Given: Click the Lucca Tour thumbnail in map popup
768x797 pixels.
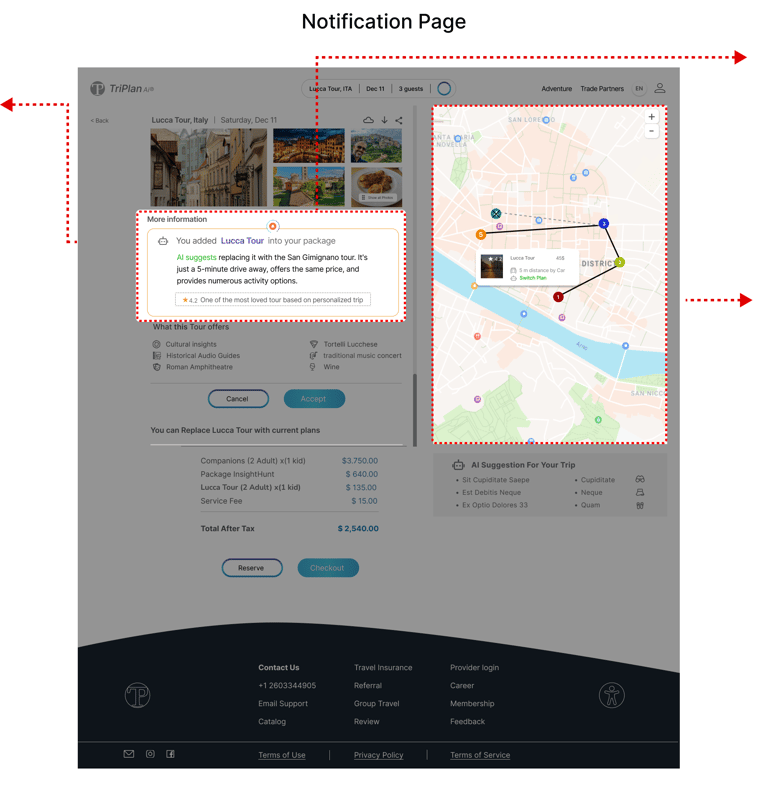Looking at the screenshot, I should point(492,266).
